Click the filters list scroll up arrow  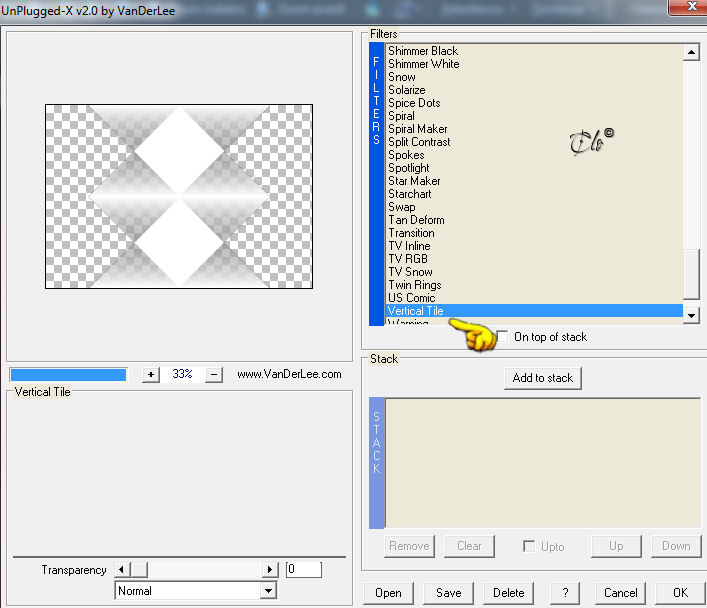click(x=691, y=52)
